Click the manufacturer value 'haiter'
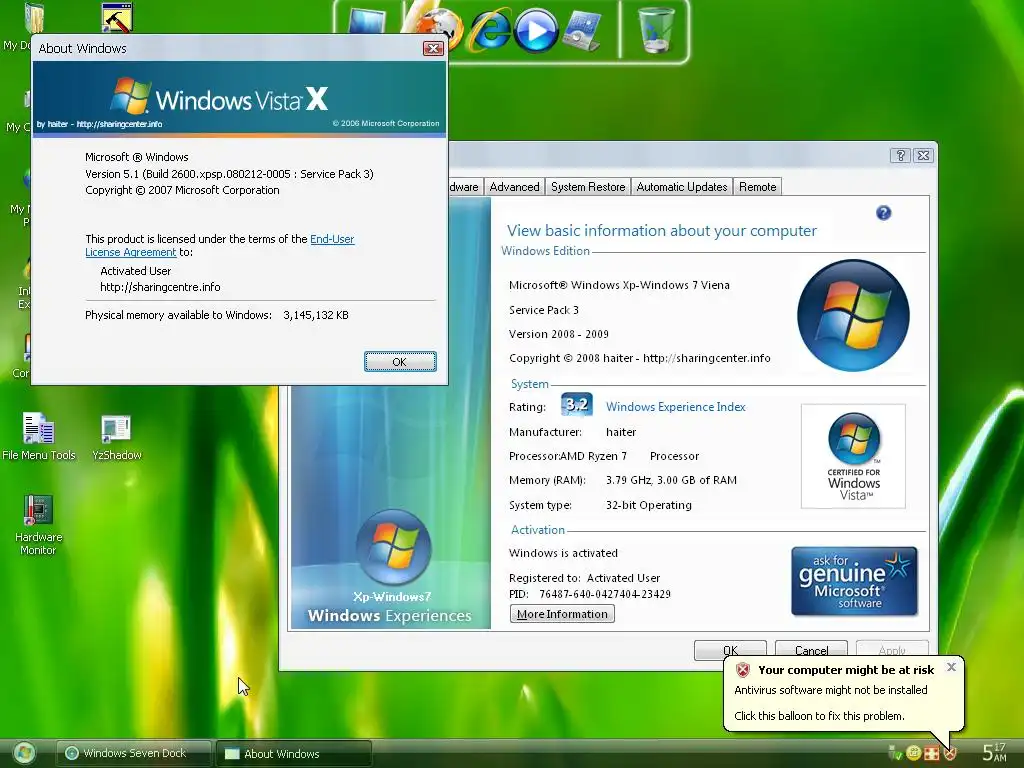 [x=620, y=432]
